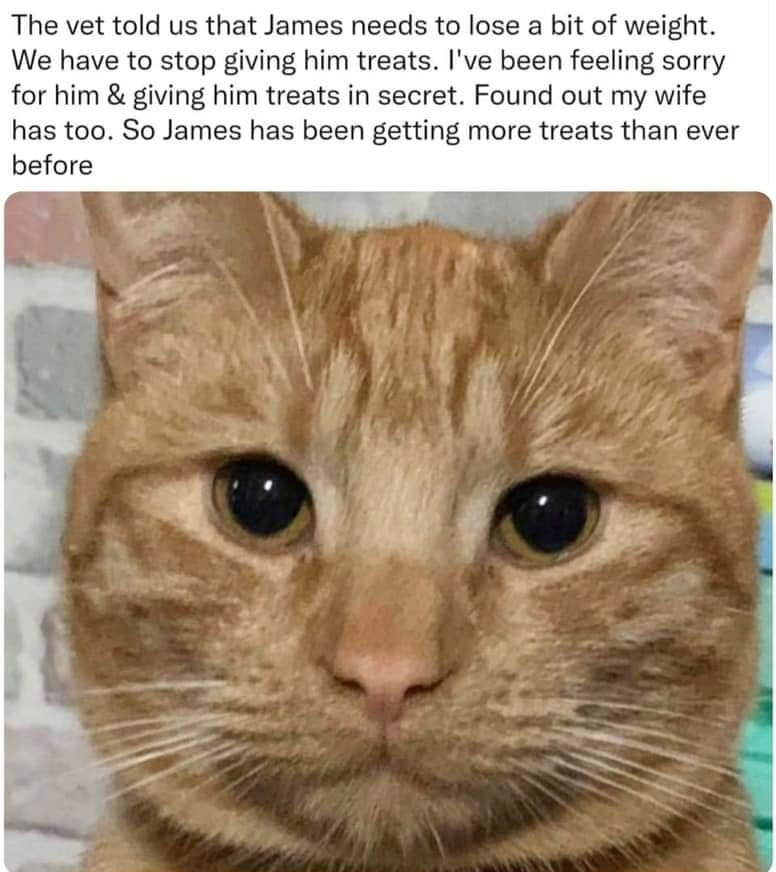Click the gray brick wall behind the cat
776x872 pixels.
coord(45,445)
